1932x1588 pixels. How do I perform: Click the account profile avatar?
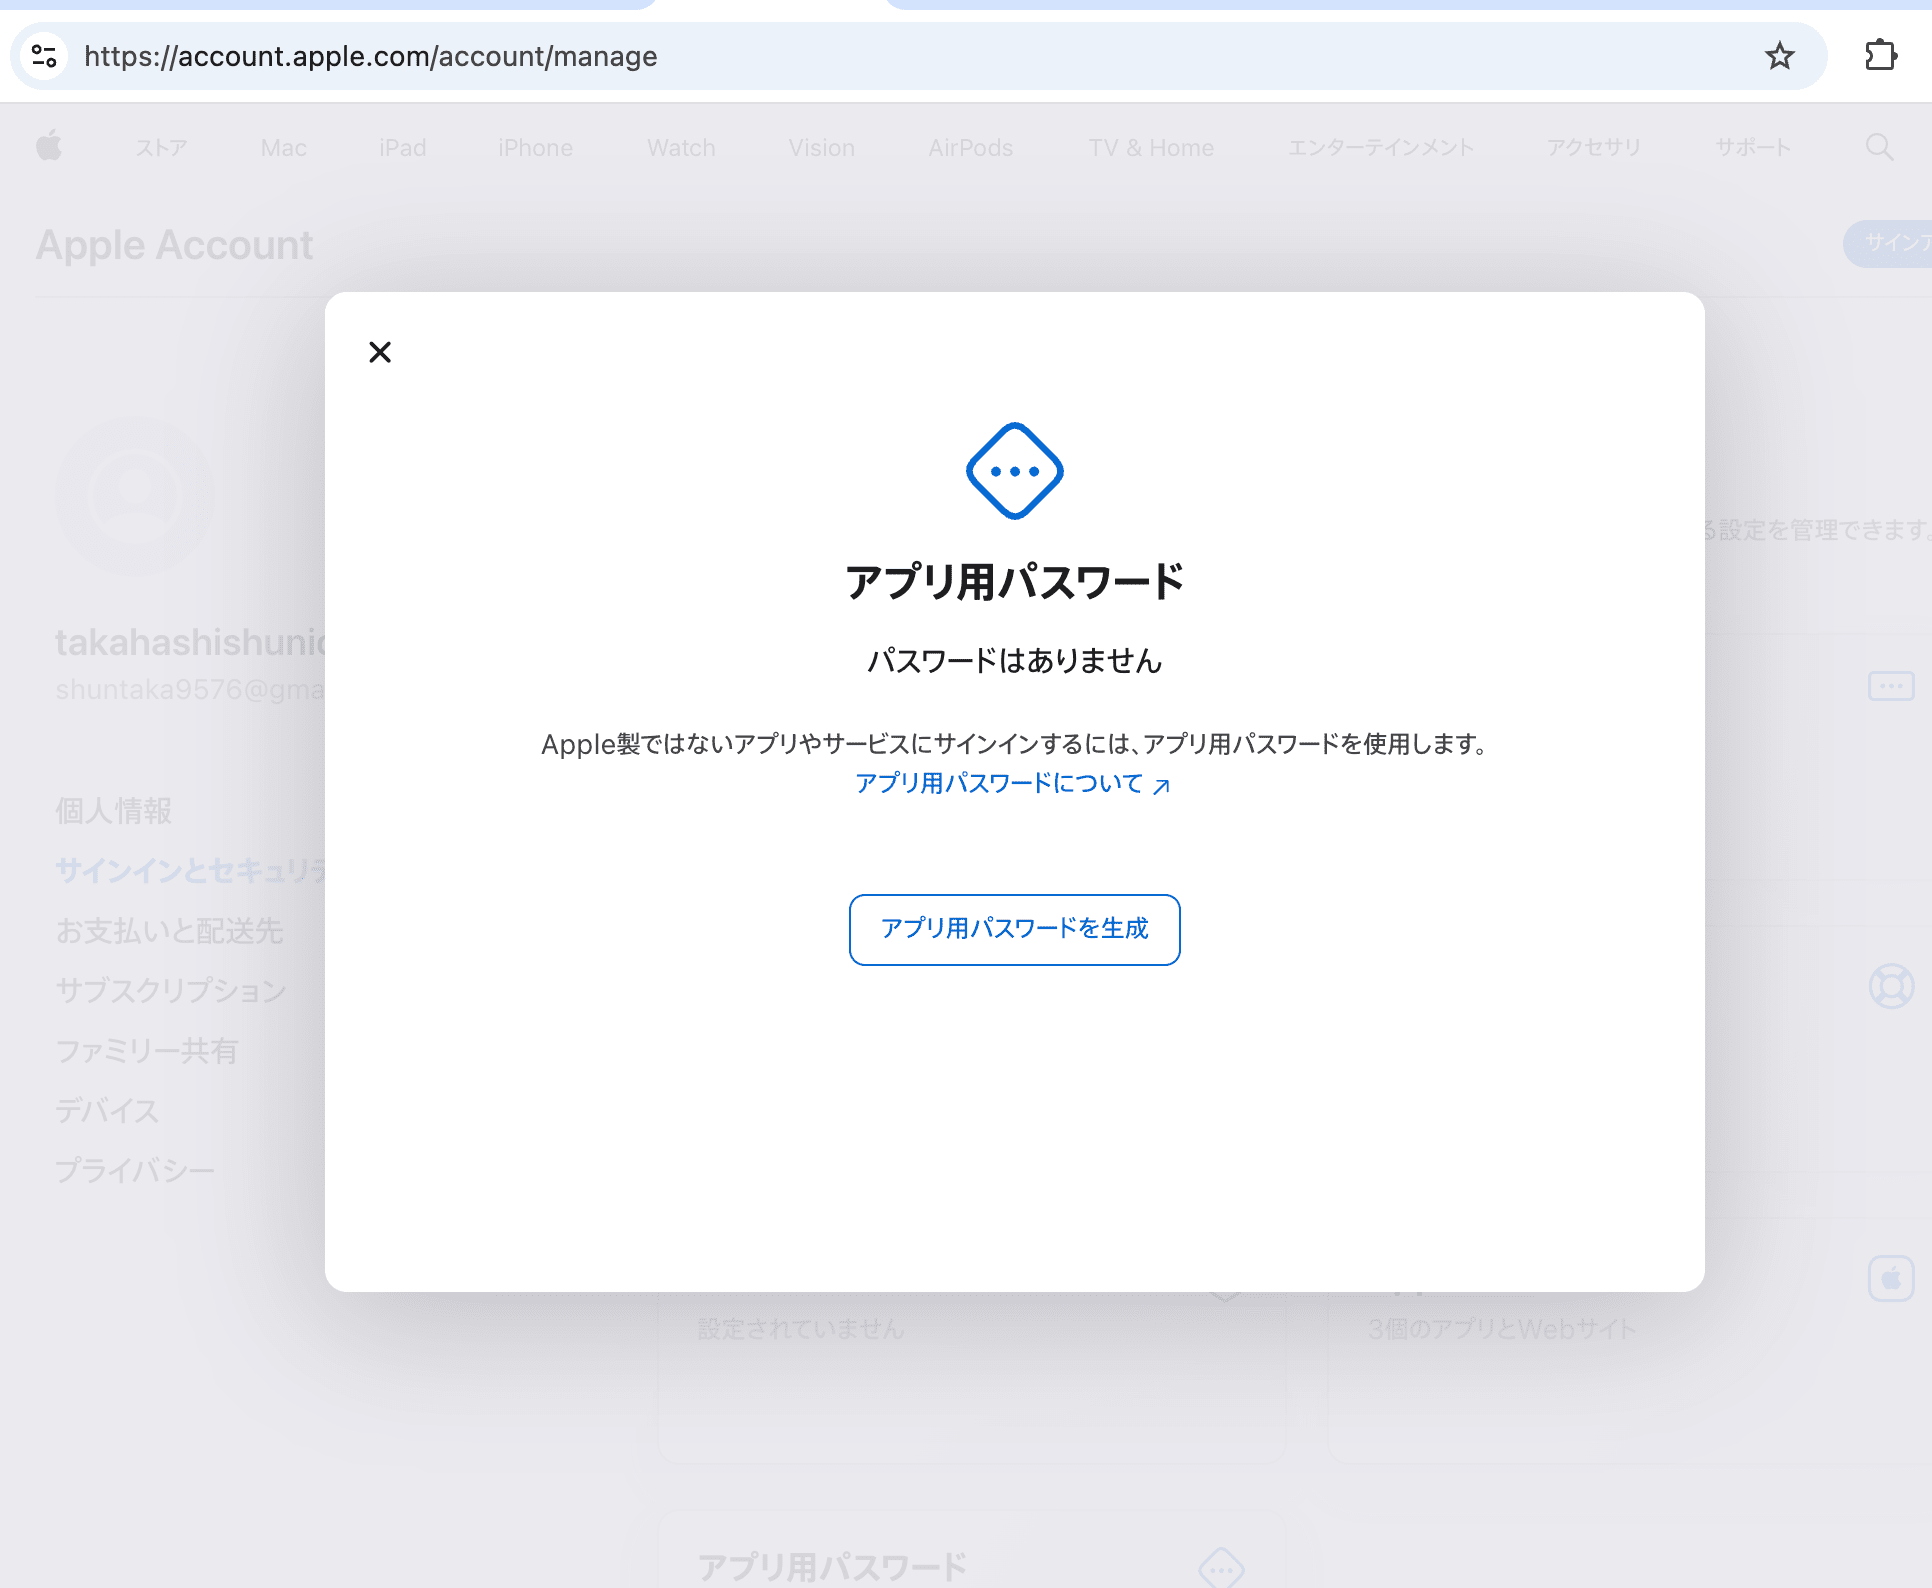(x=135, y=495)
